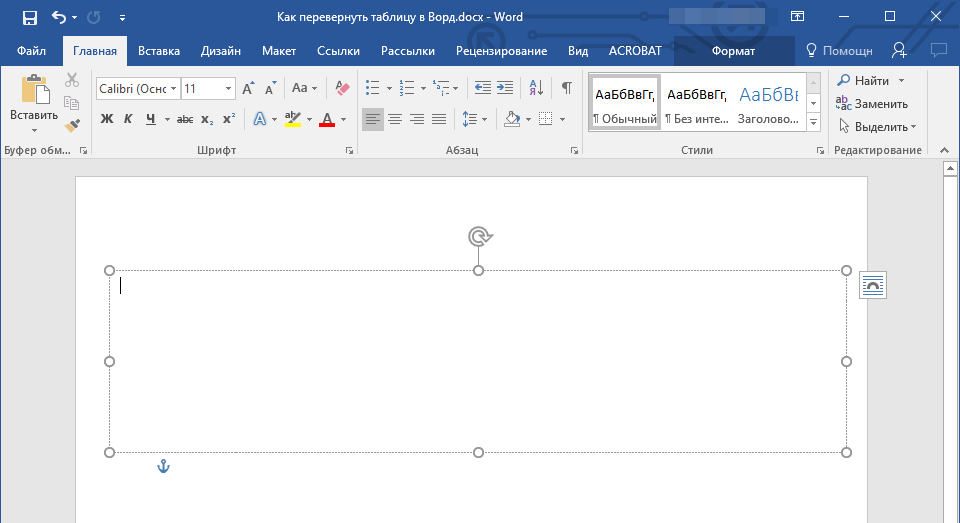Select the Заголовок style thumbnail
This screenshot has width=960, height=523.
click(x=768, y=105)
